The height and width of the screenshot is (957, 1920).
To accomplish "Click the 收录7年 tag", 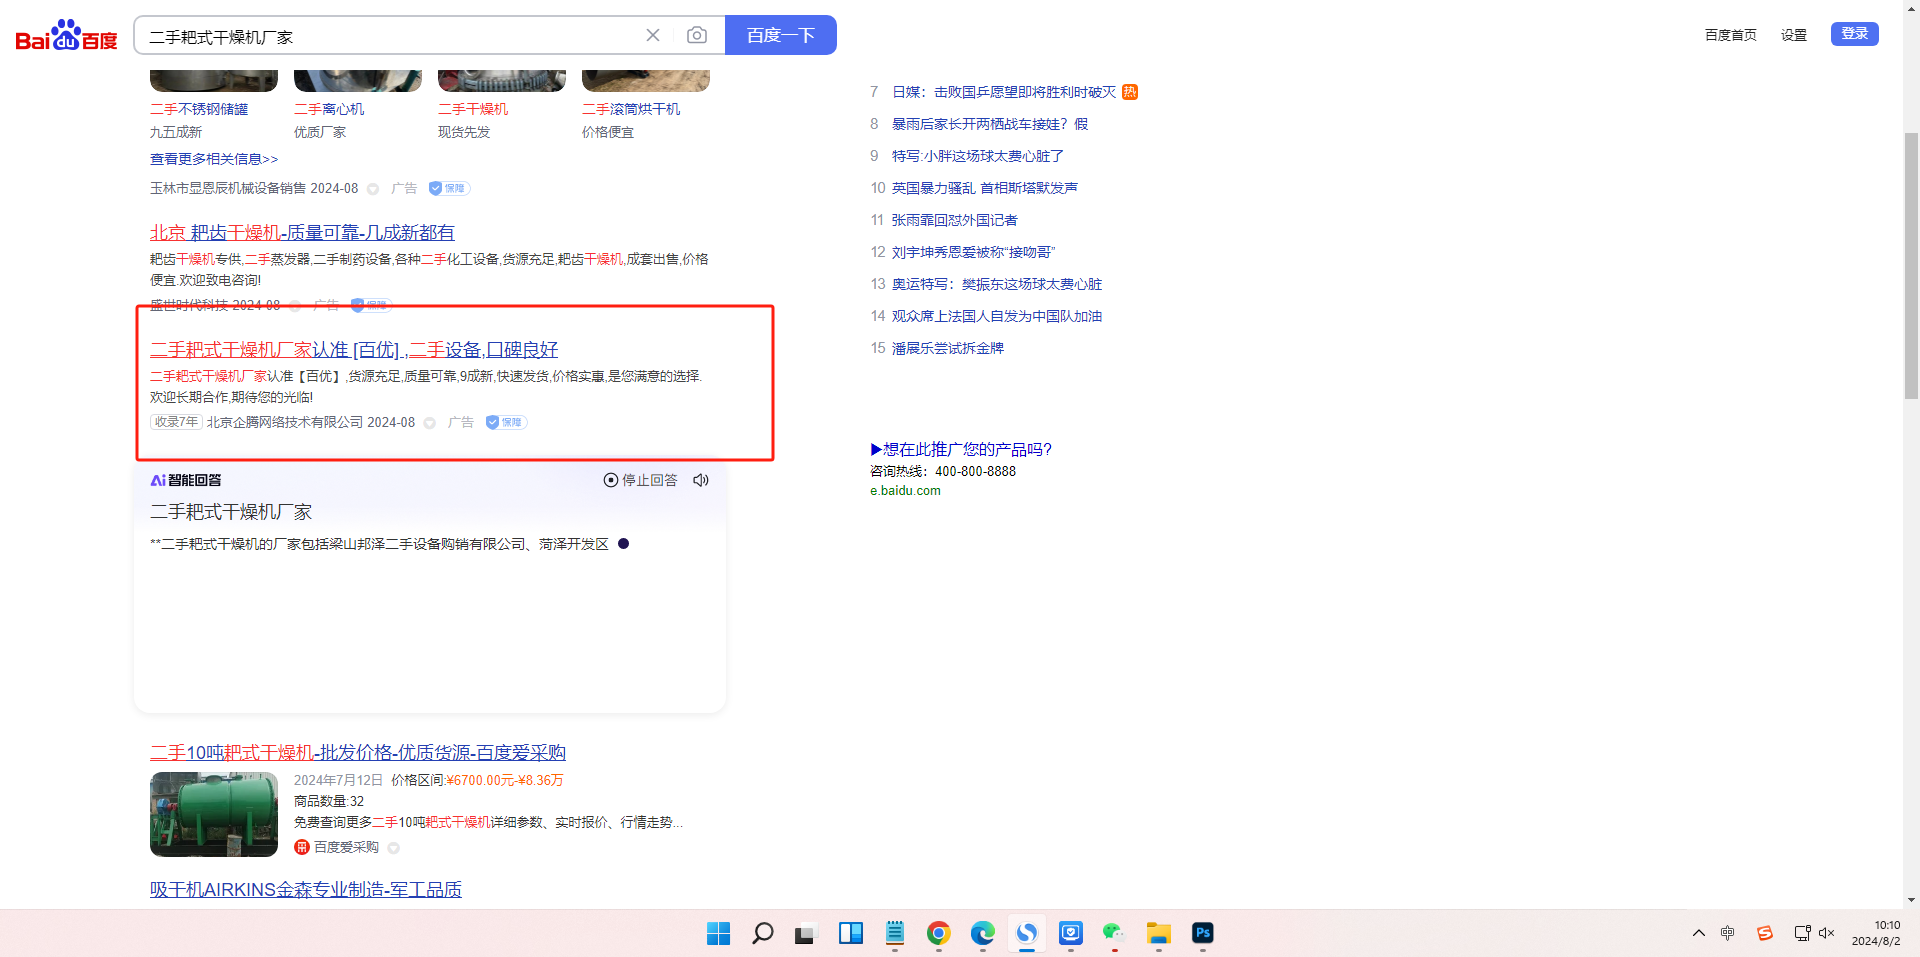I will click(176, 422).
